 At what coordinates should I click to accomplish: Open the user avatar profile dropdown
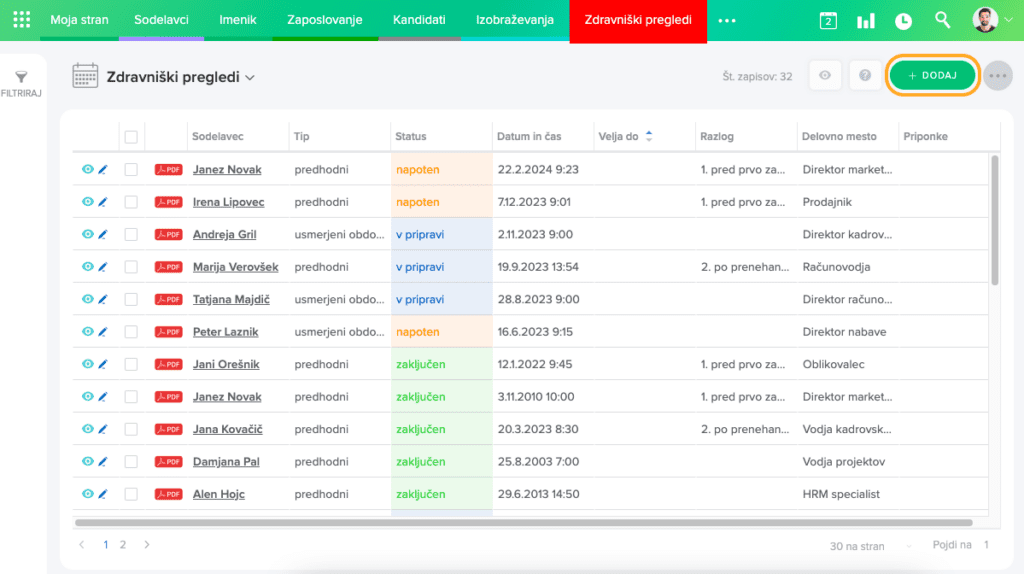click(991, 20)
